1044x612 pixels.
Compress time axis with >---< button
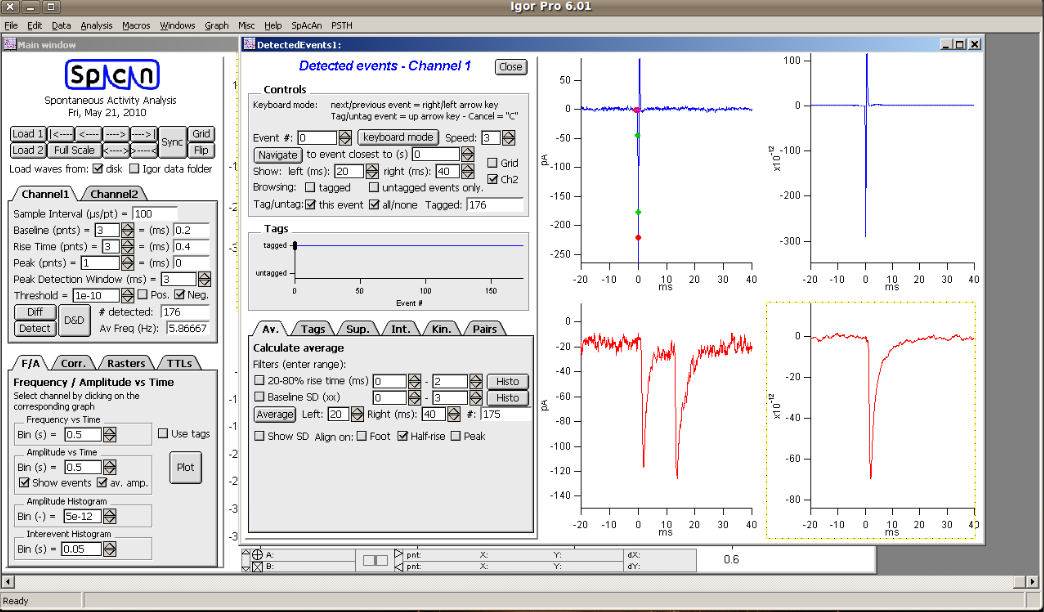[x=143, y=151]
